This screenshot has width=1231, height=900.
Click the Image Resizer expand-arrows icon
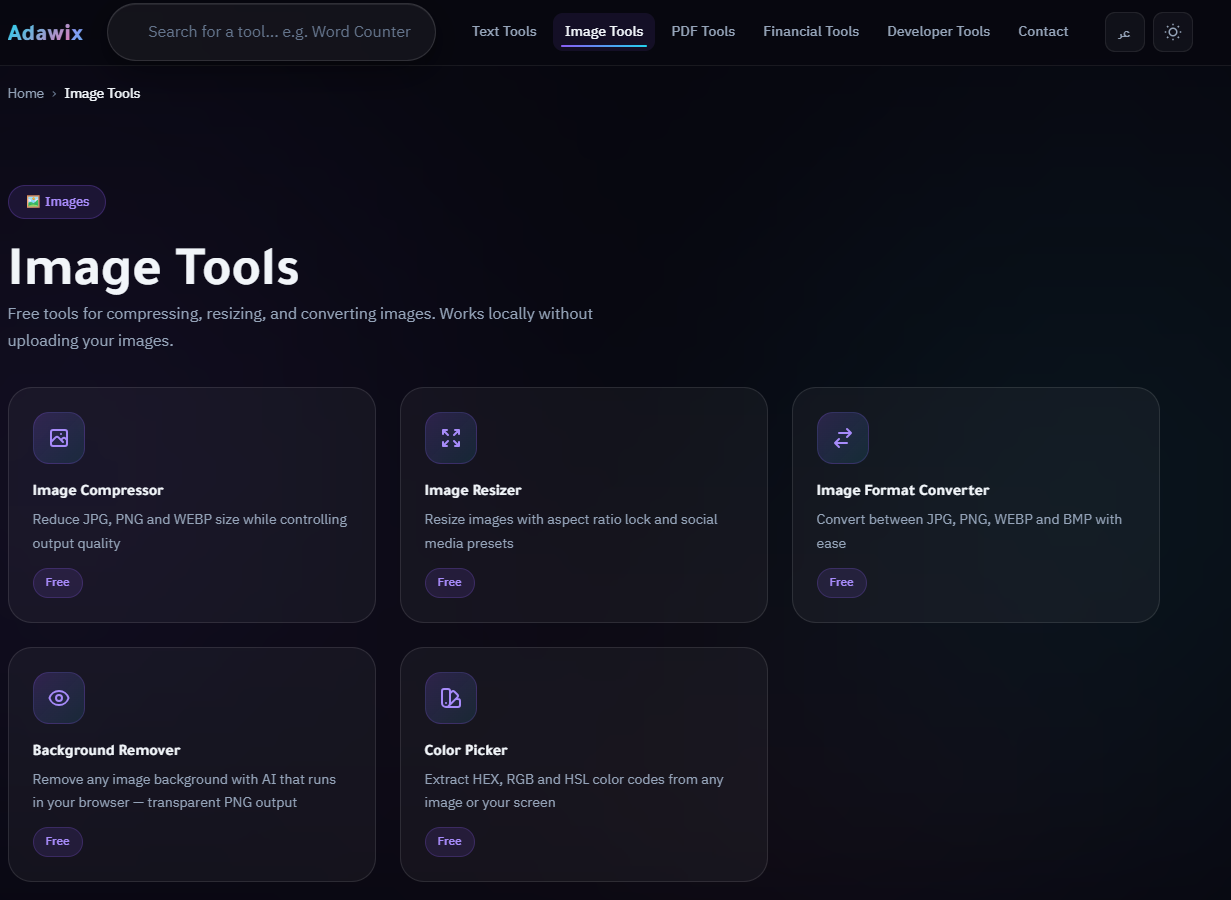click(451, 438)
